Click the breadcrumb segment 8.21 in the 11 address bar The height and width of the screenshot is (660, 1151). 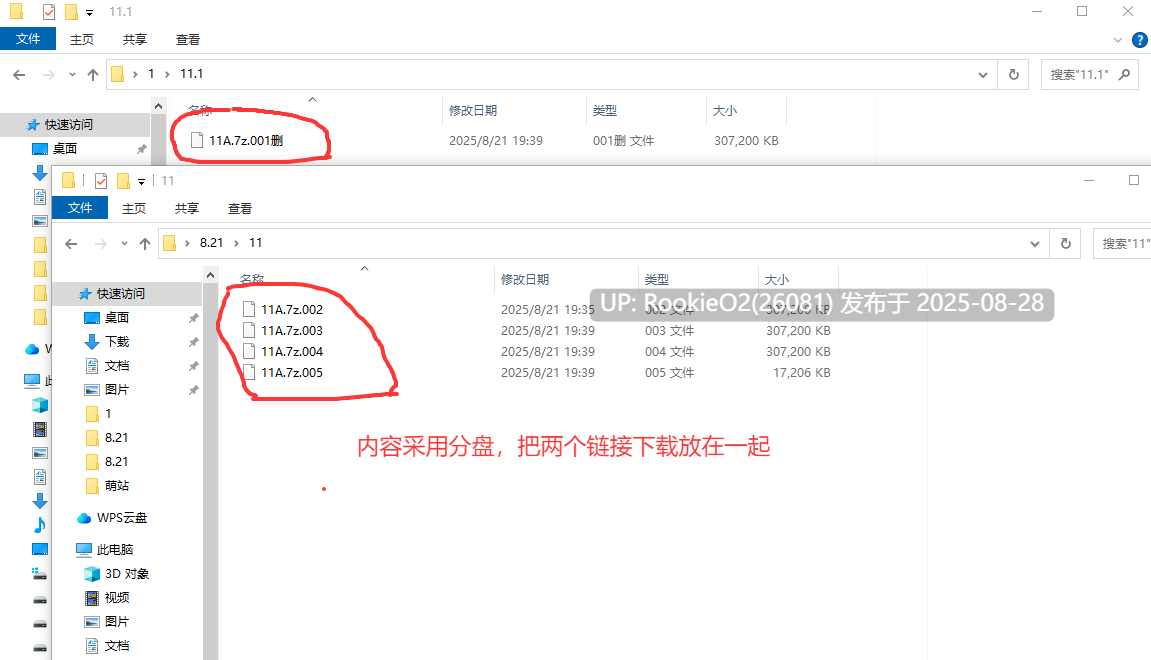pos(211,243)
